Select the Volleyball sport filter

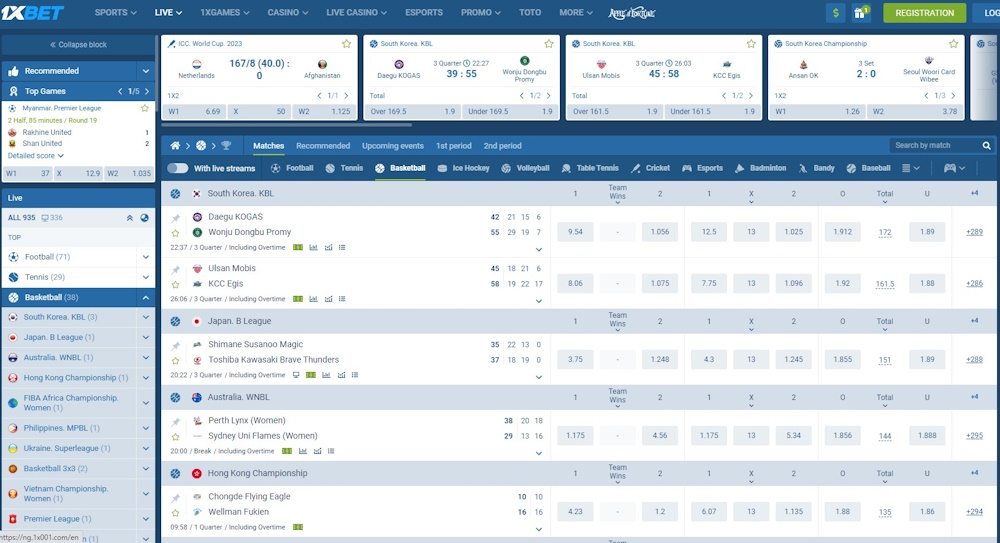[x=525, y=168]
